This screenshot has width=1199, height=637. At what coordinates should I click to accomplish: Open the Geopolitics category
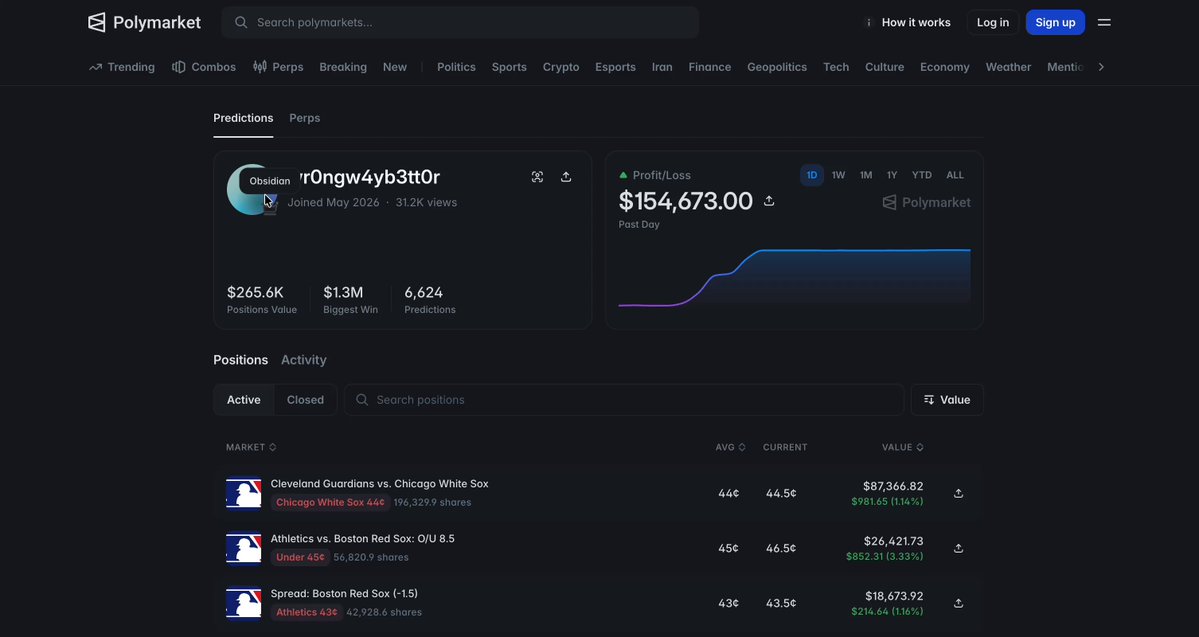click(777, 67)
